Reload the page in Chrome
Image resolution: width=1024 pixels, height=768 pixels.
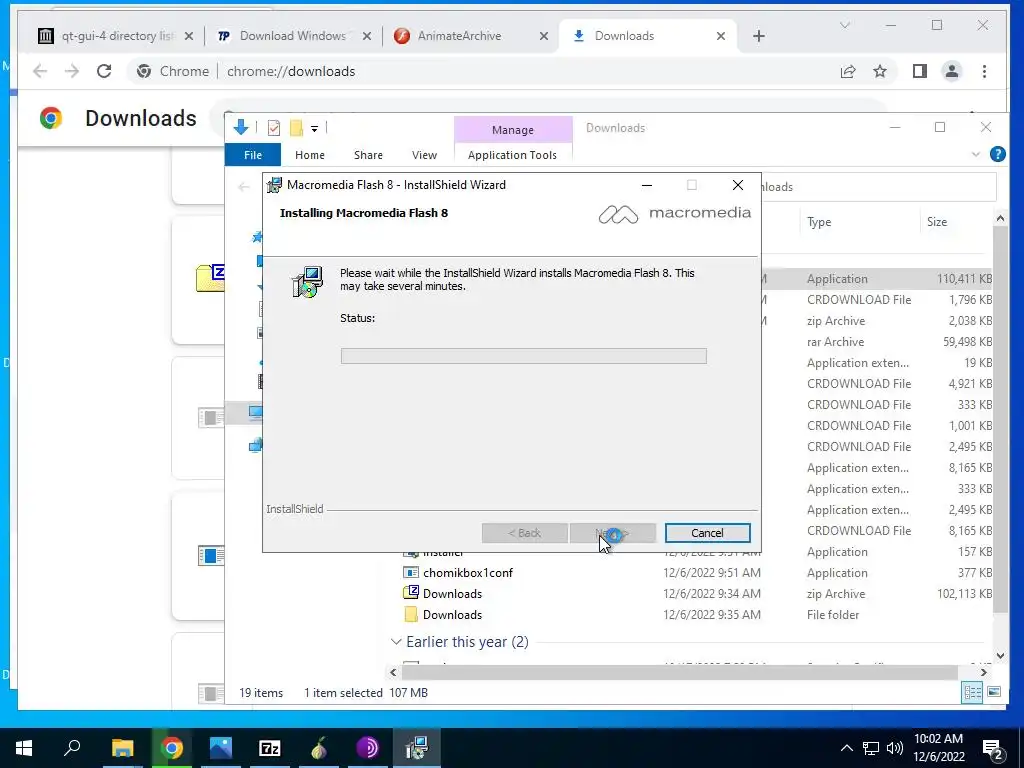pyautogui.click(x=104, y=71)
